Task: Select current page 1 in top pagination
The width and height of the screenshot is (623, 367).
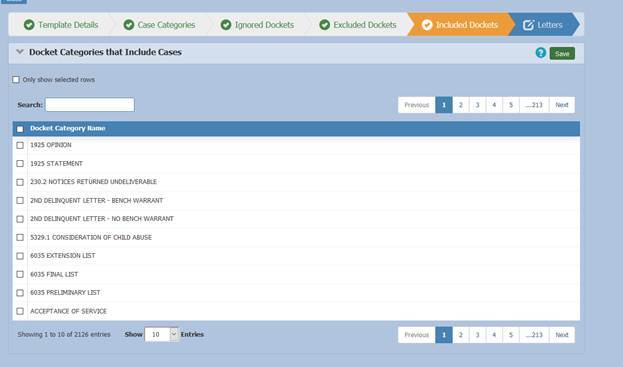Action: point(444,105)
